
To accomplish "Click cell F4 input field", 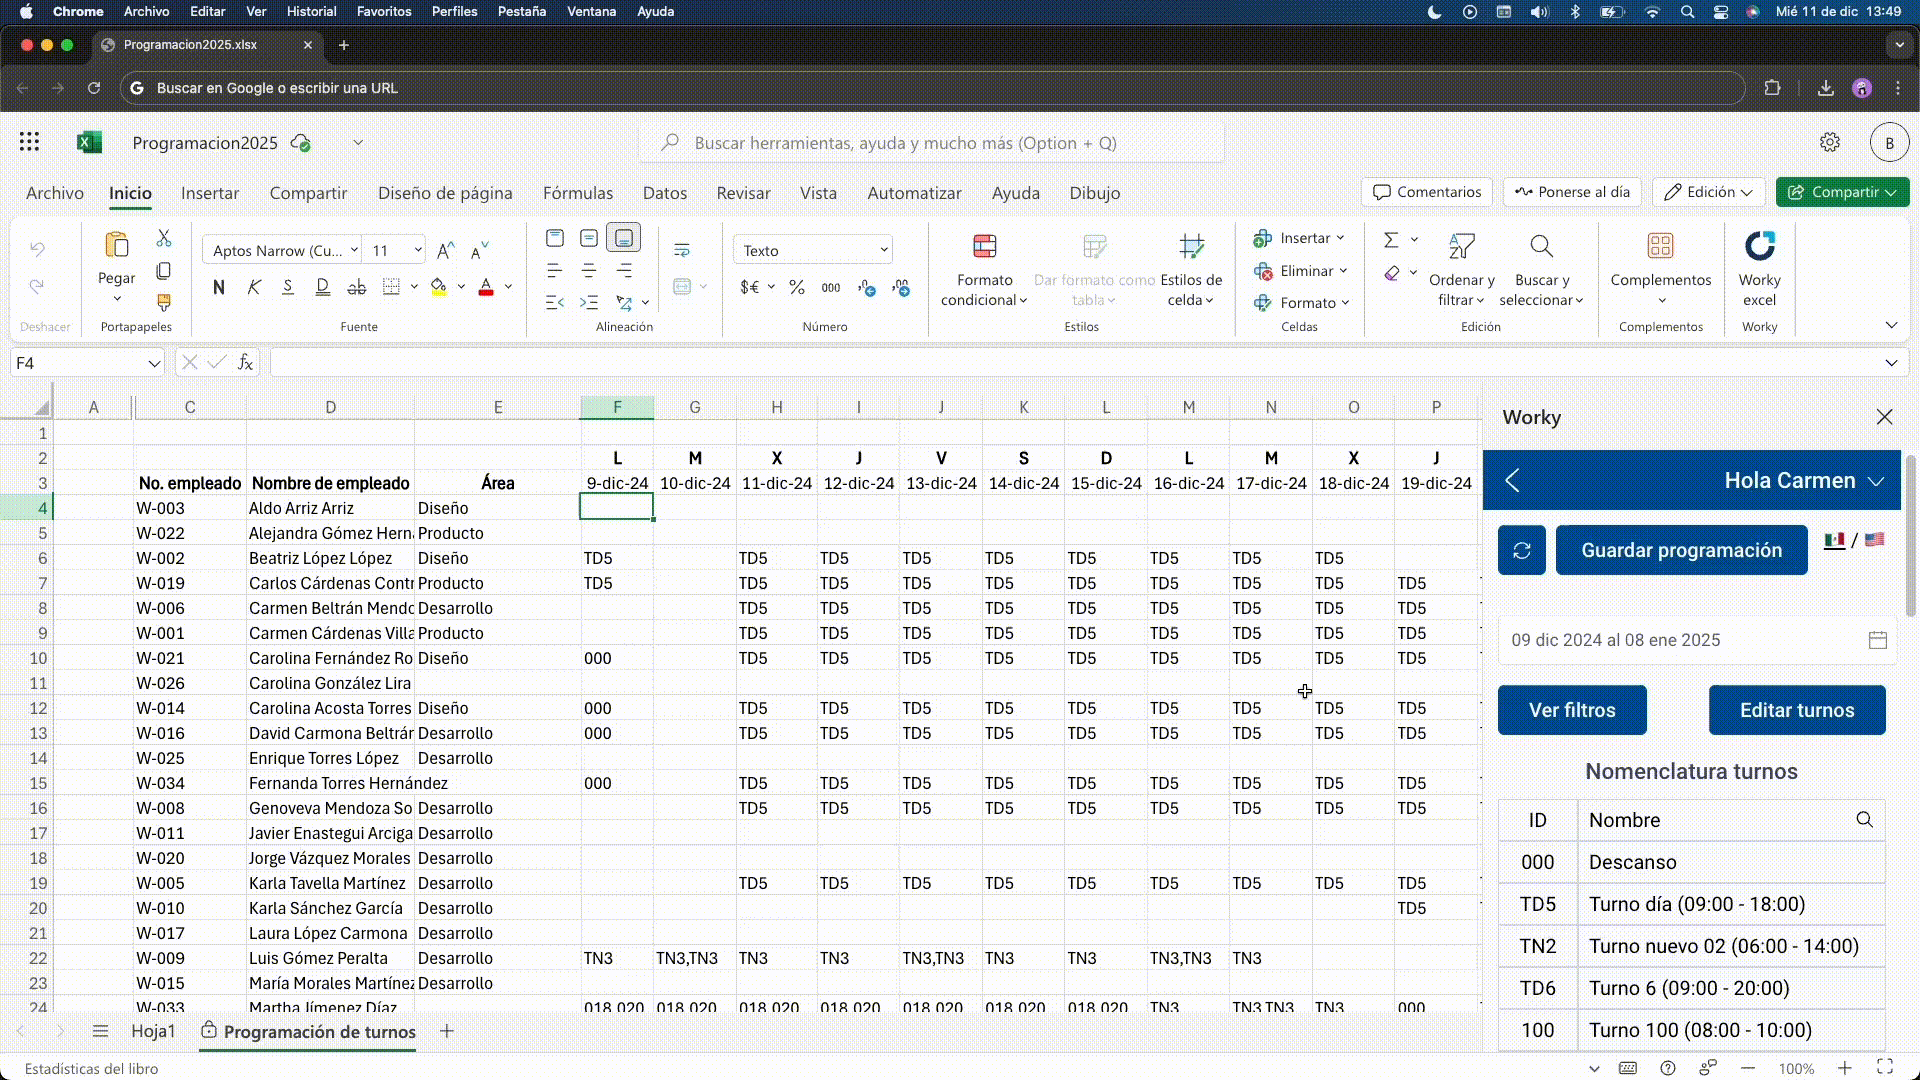I will [616, 508].
